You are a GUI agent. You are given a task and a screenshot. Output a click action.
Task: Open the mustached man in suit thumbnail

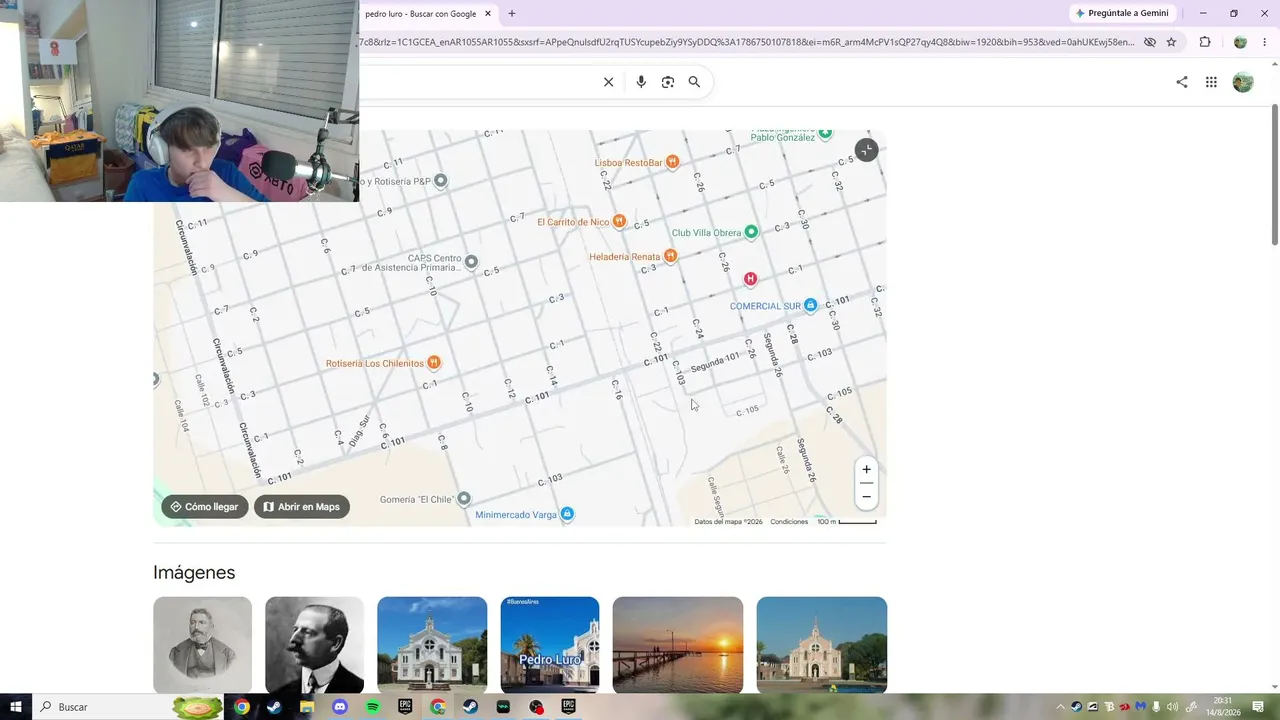pyautogui.click(x=314, y=645)
